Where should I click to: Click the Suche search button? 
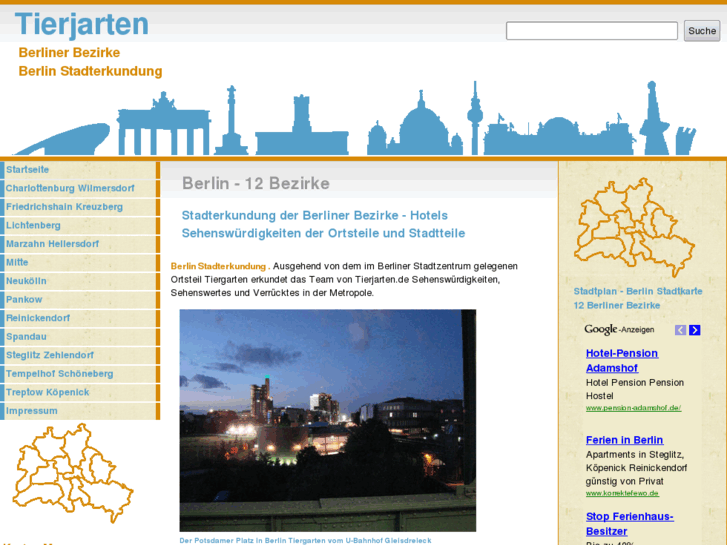tap(702, 31)
